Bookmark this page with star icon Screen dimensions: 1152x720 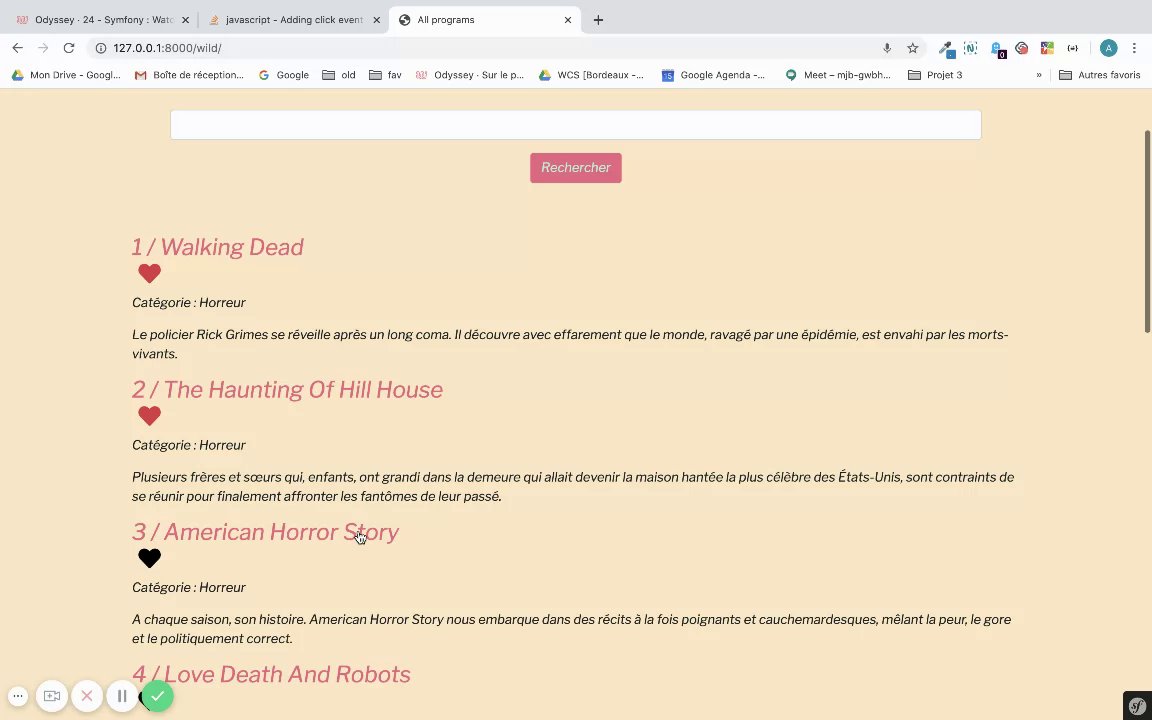tap(912, 48)
